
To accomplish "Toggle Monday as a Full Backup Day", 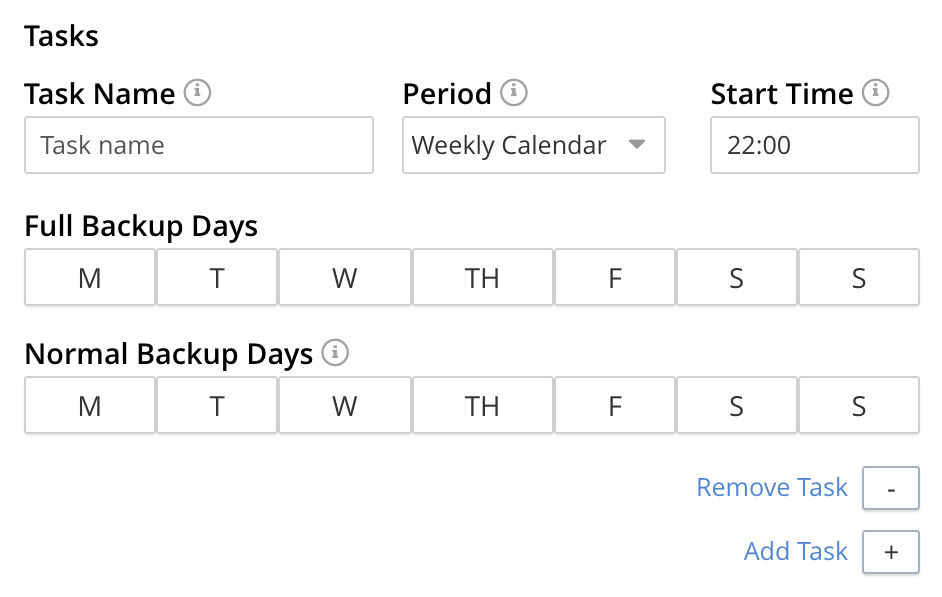I will pos(89,277).
